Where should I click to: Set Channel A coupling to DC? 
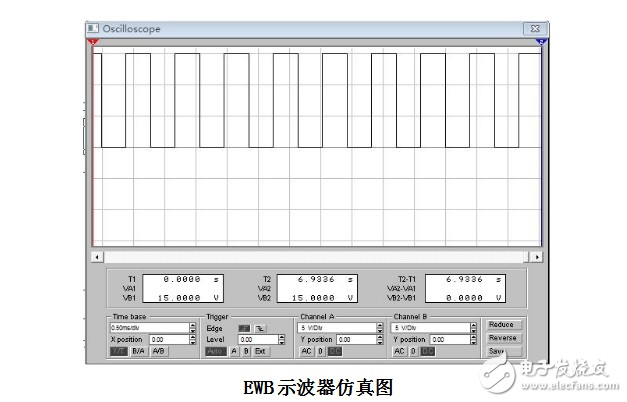(x=335, y=351)
